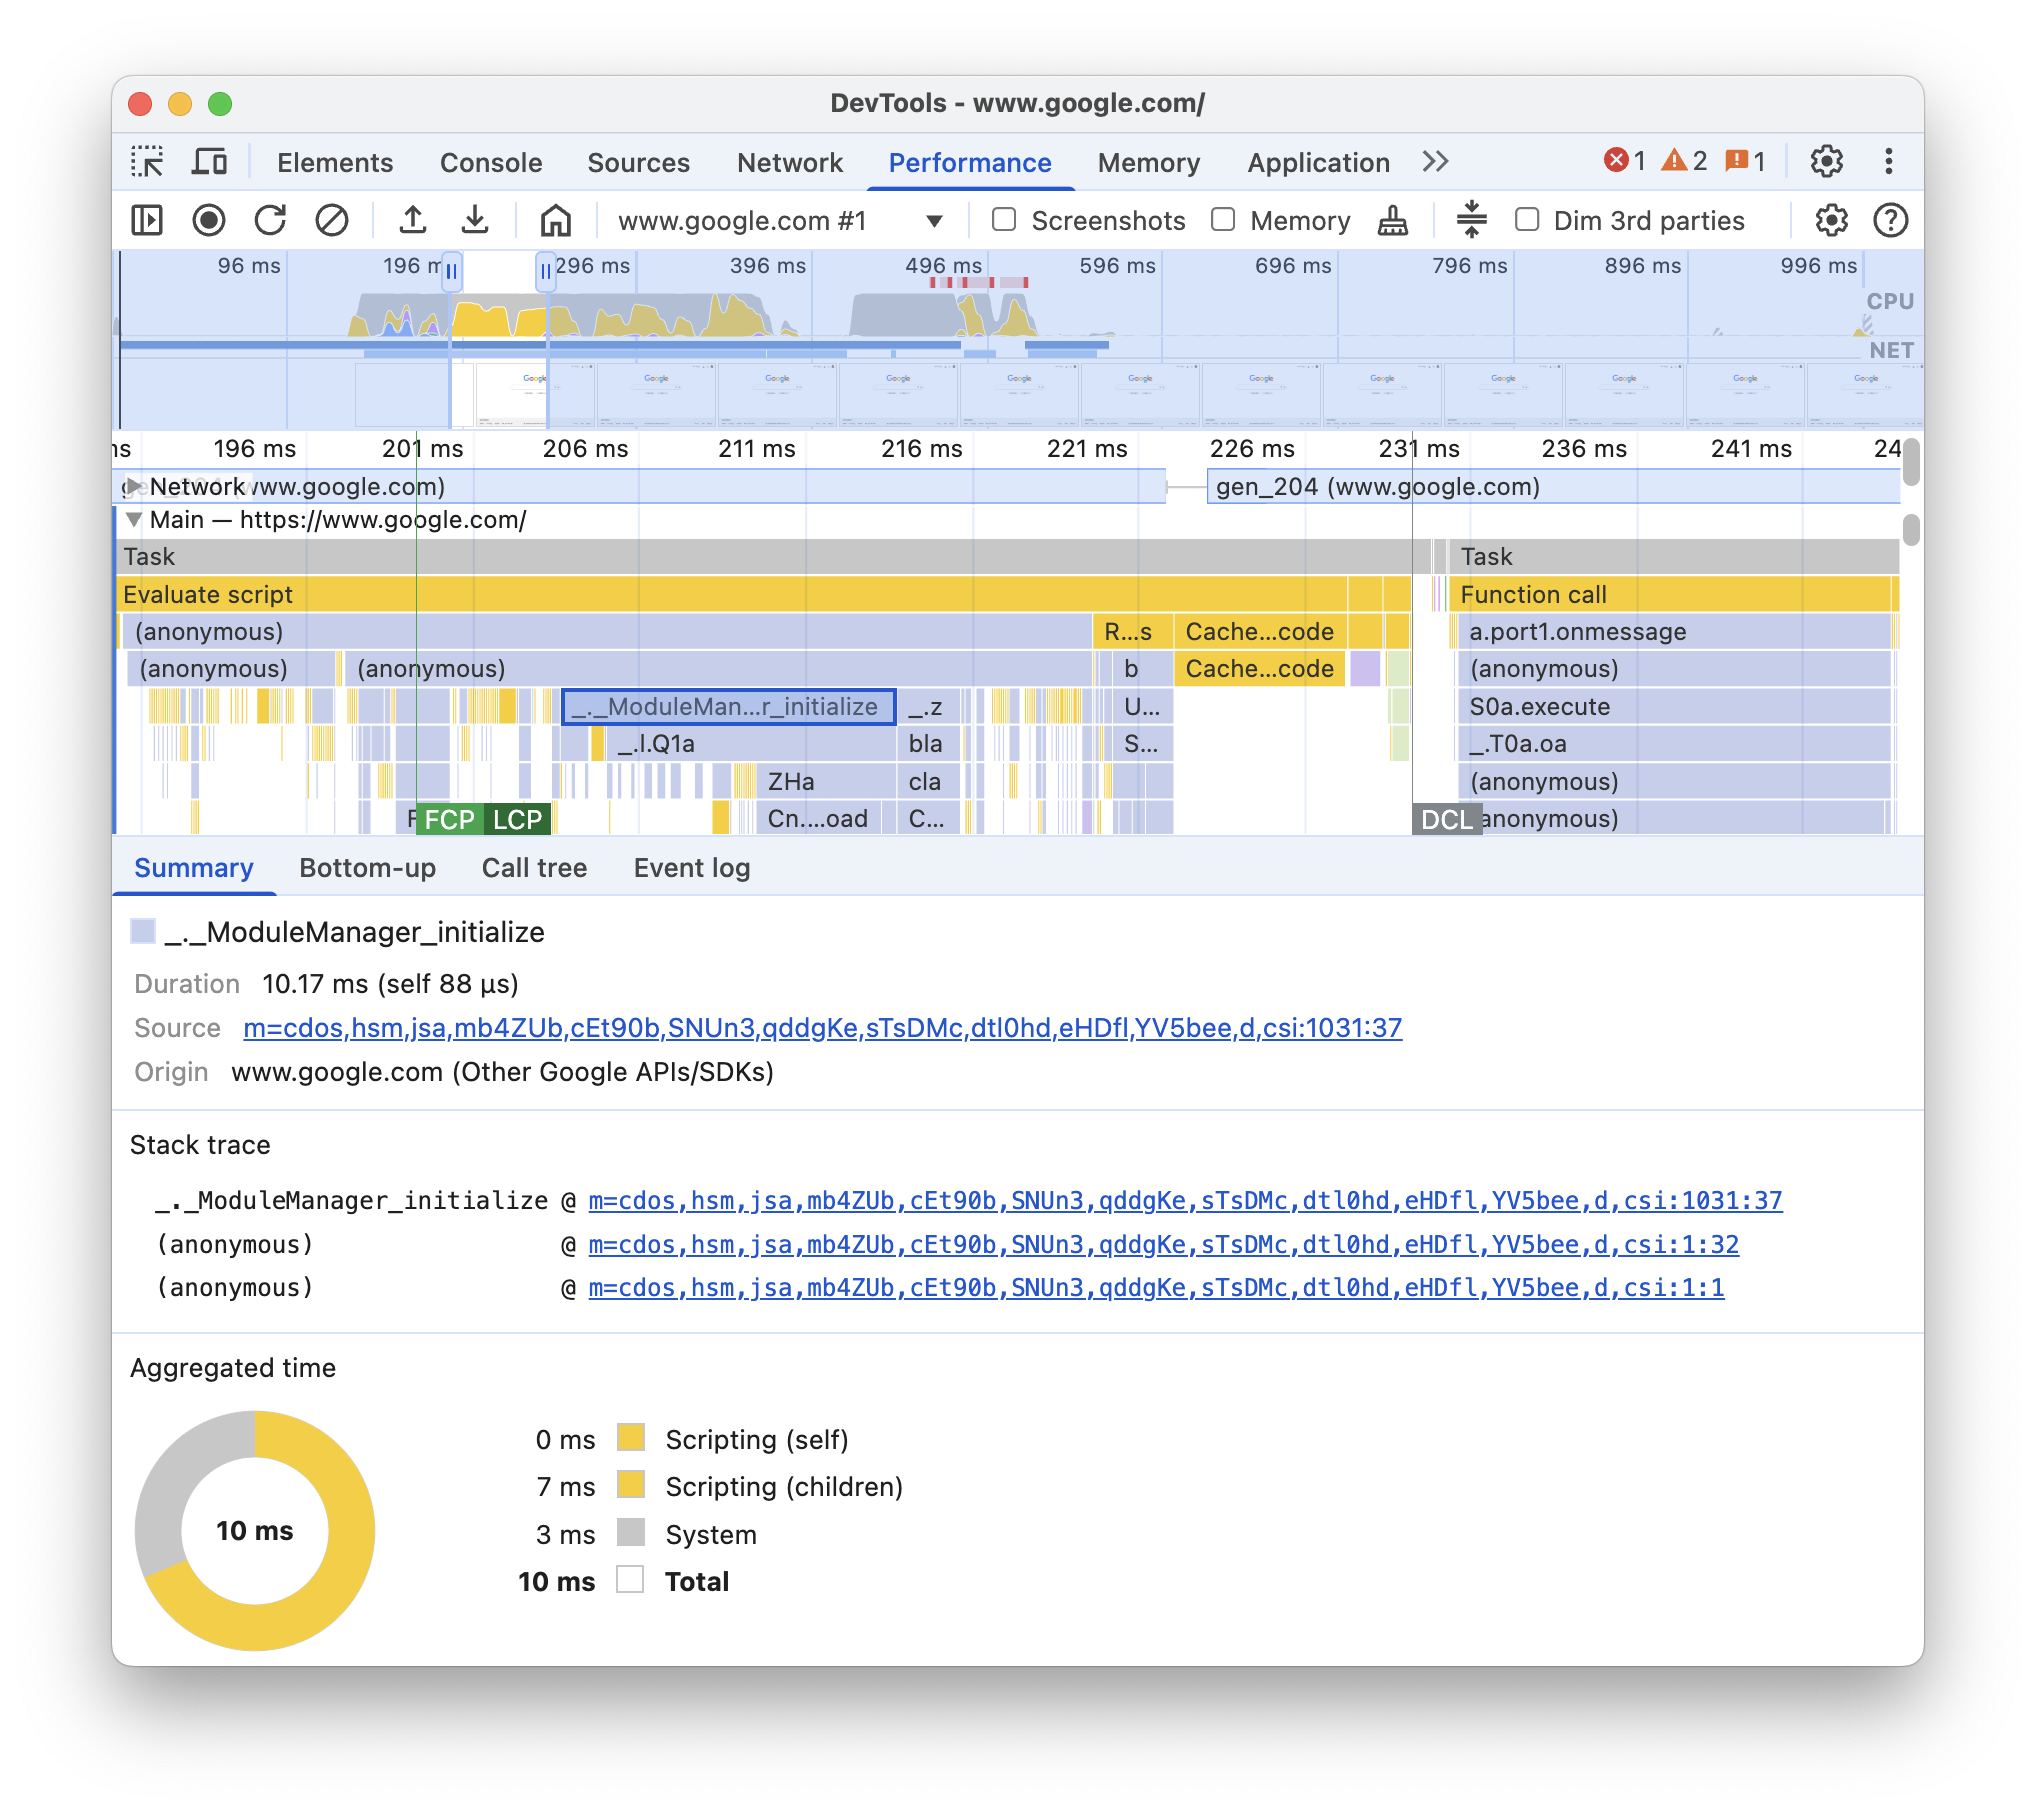This screenshot has height=1814, width=2036.
Task: Check Dim 3rd parties option
Action: click(x=1527, y=220)
